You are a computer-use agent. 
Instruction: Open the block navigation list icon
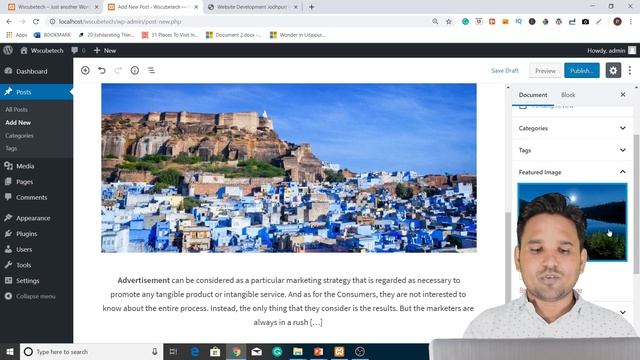151,70
